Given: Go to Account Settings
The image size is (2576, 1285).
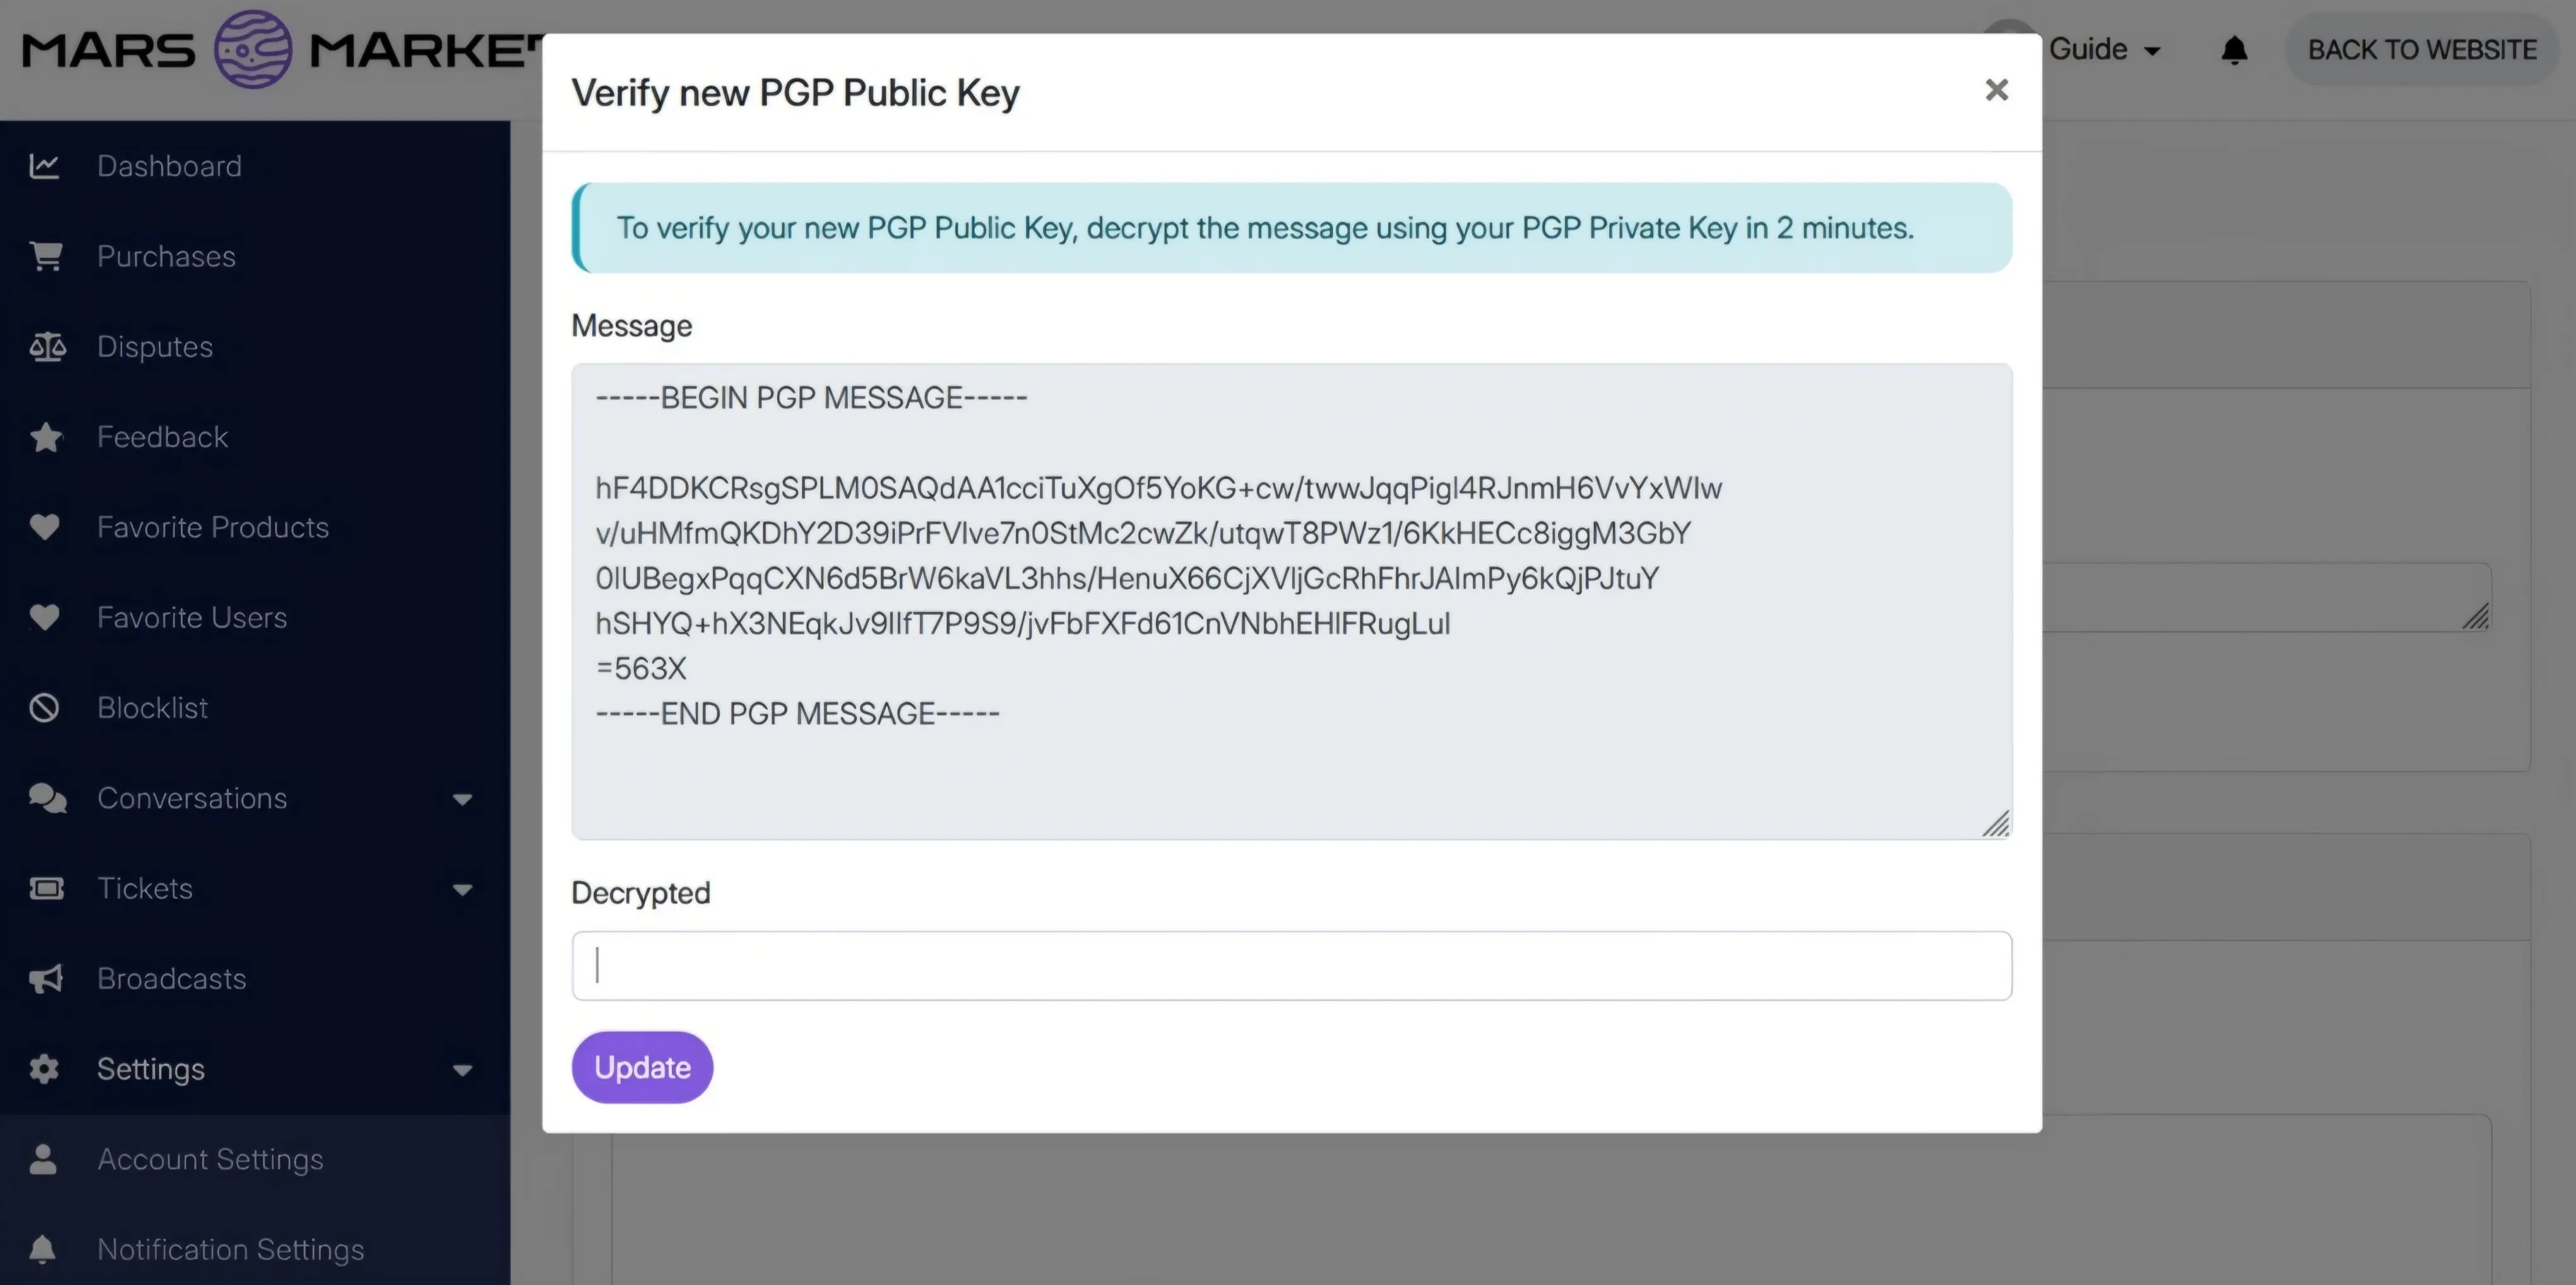Looking at the screenshot, I should (210, 1159).
